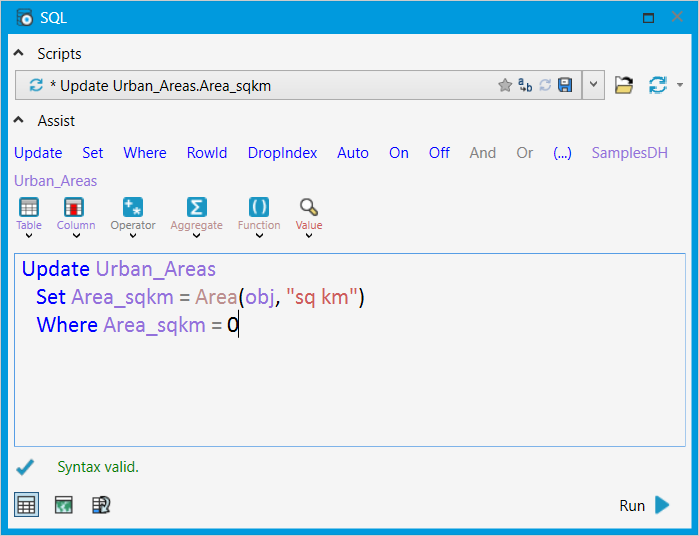
Task: Expand the Table dropdown chevron
Action: click(x=29, y=236)
